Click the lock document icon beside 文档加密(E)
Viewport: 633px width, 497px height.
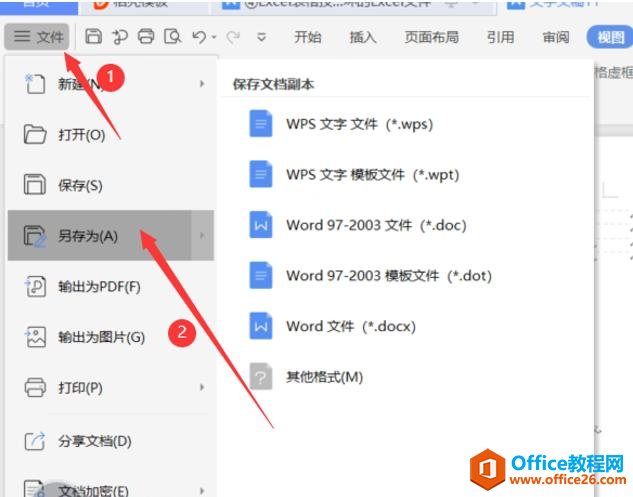coord(35,489)
